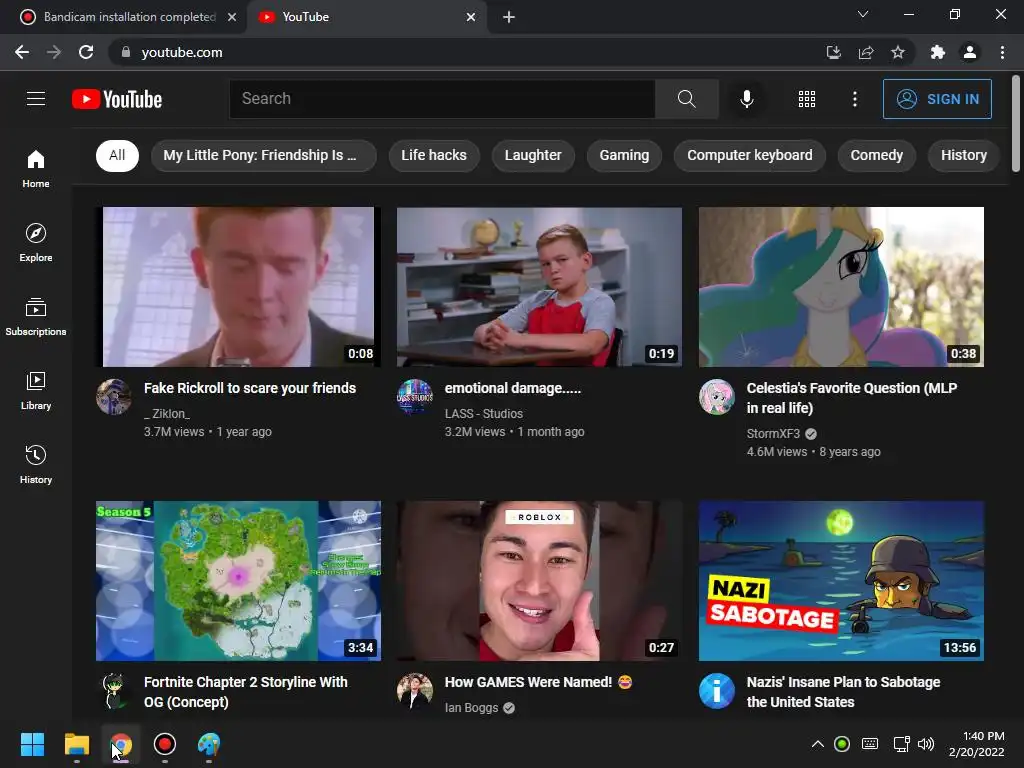Select Life hacks filter chip

pos(434,155)
